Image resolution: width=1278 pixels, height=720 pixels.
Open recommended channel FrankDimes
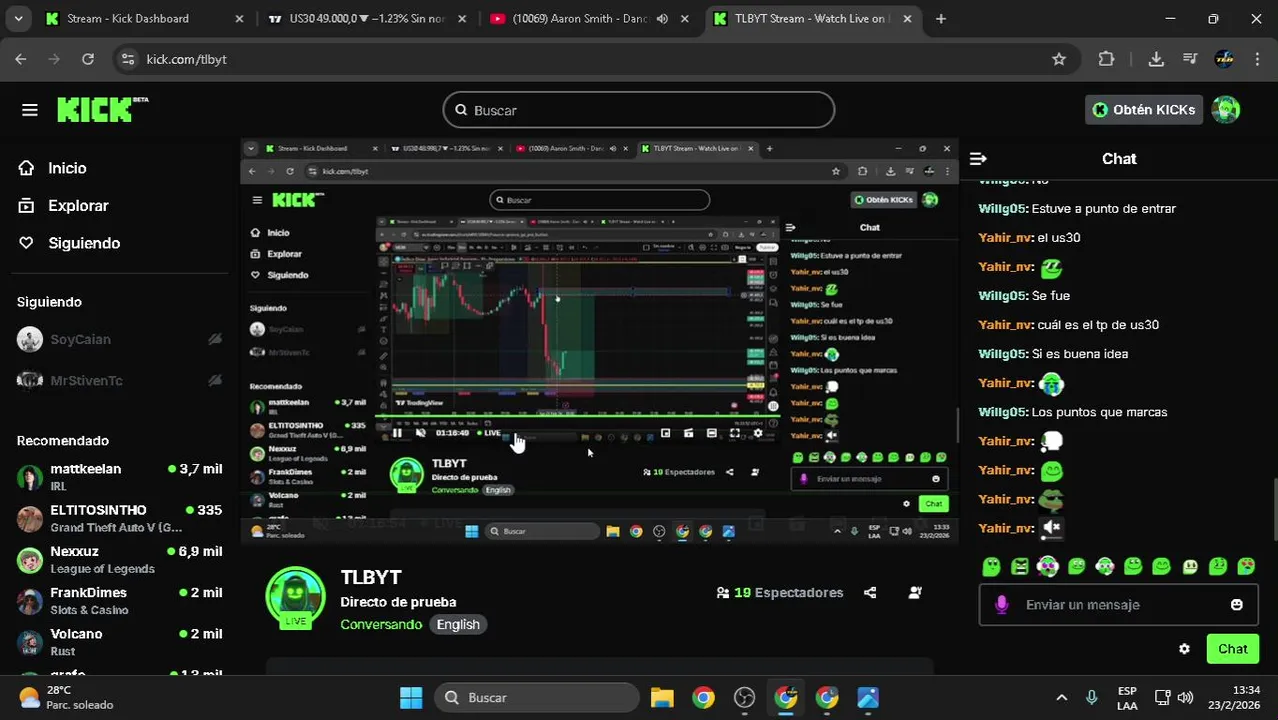[119, 600]
